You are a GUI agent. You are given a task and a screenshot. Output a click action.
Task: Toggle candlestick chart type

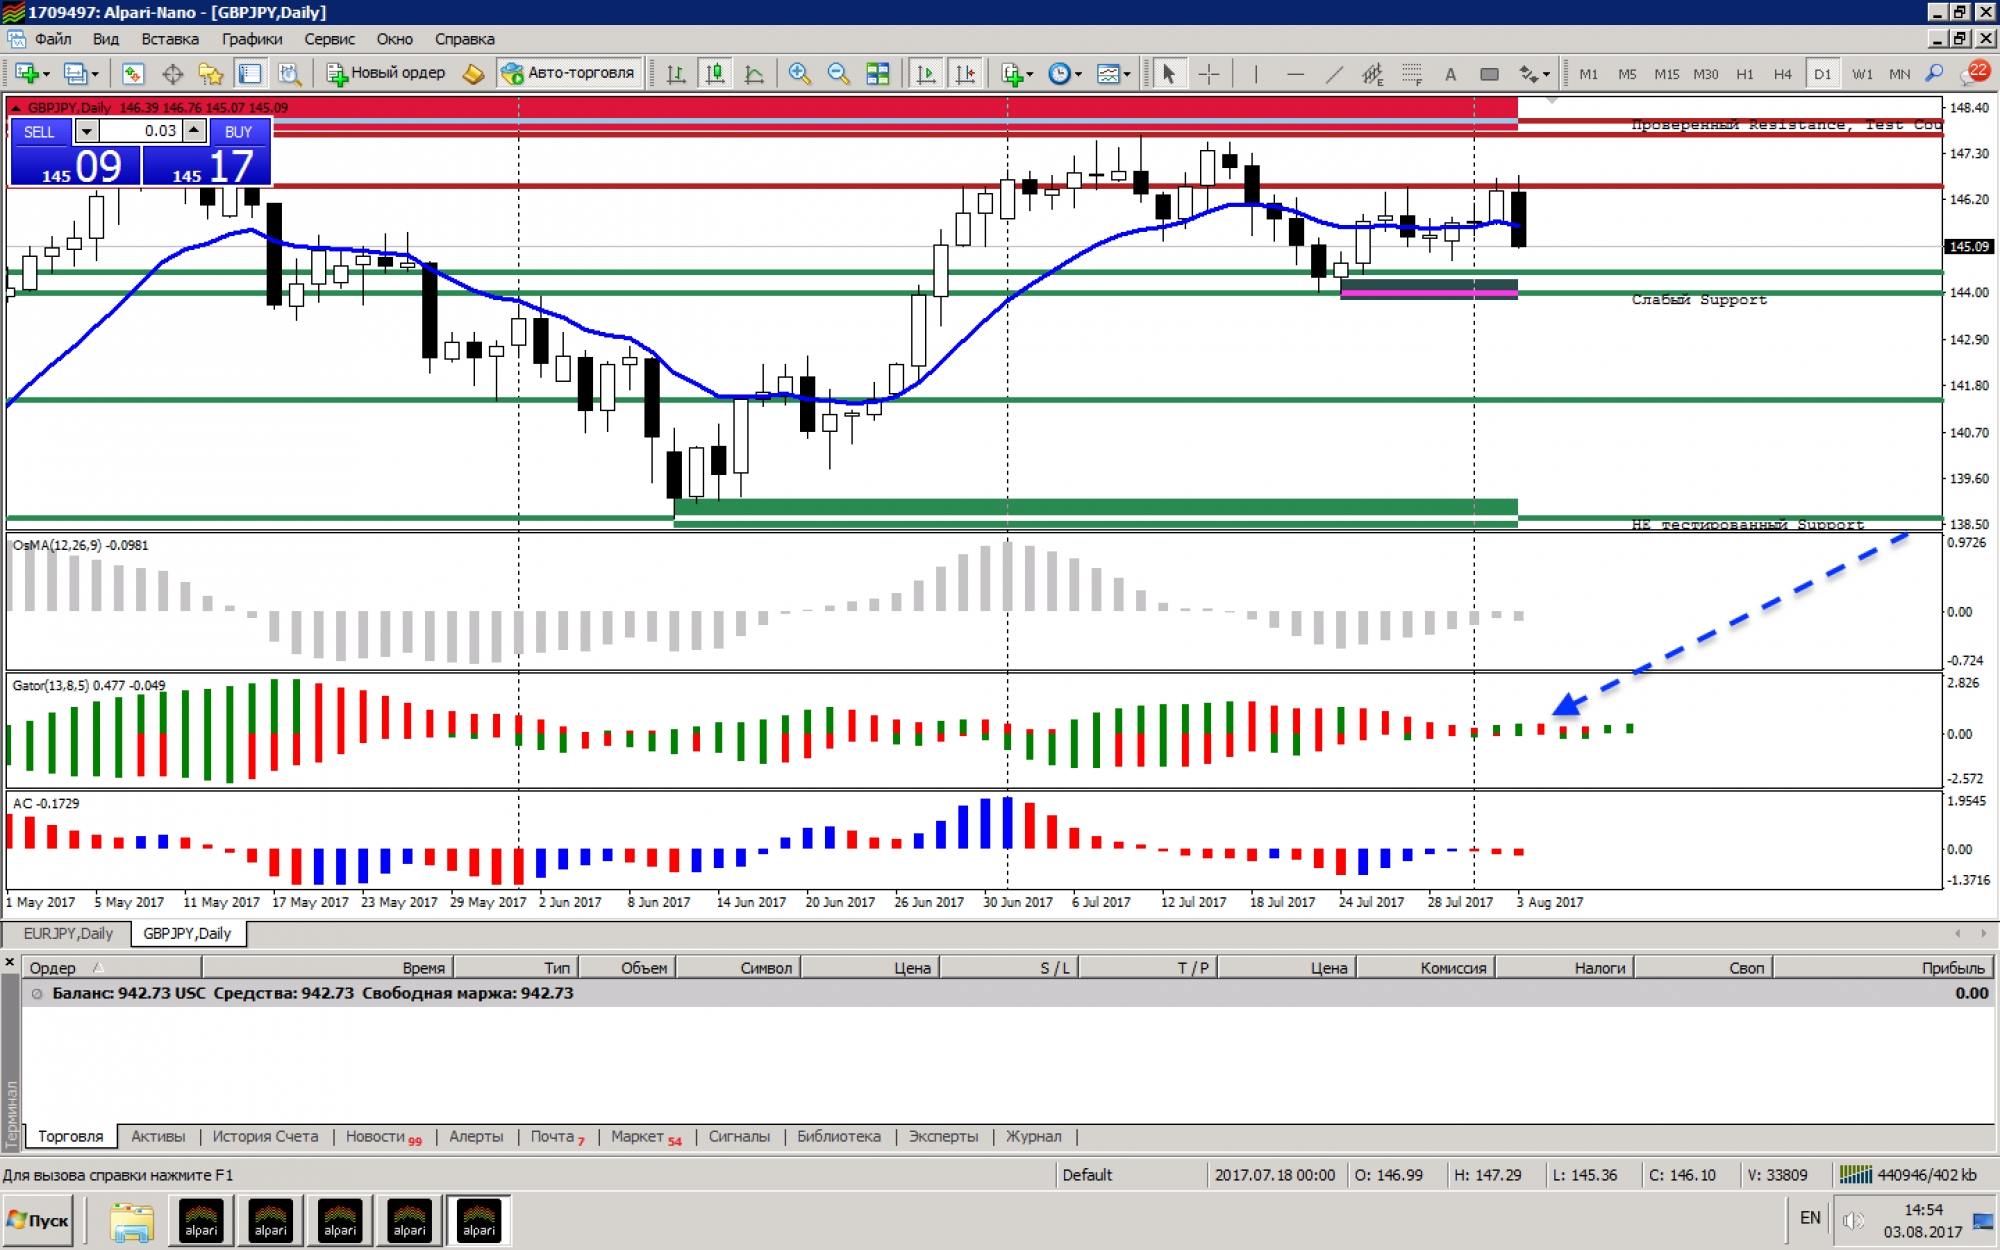coord(715,73)
